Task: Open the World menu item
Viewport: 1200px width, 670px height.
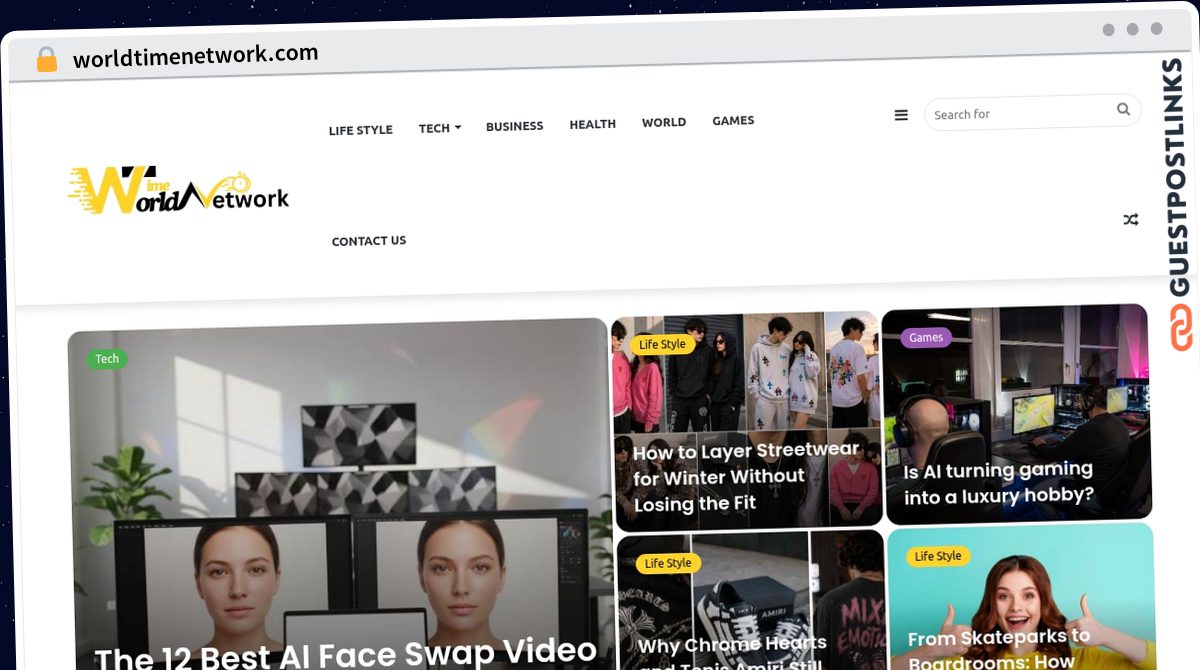Action: [x=663, y=122]
